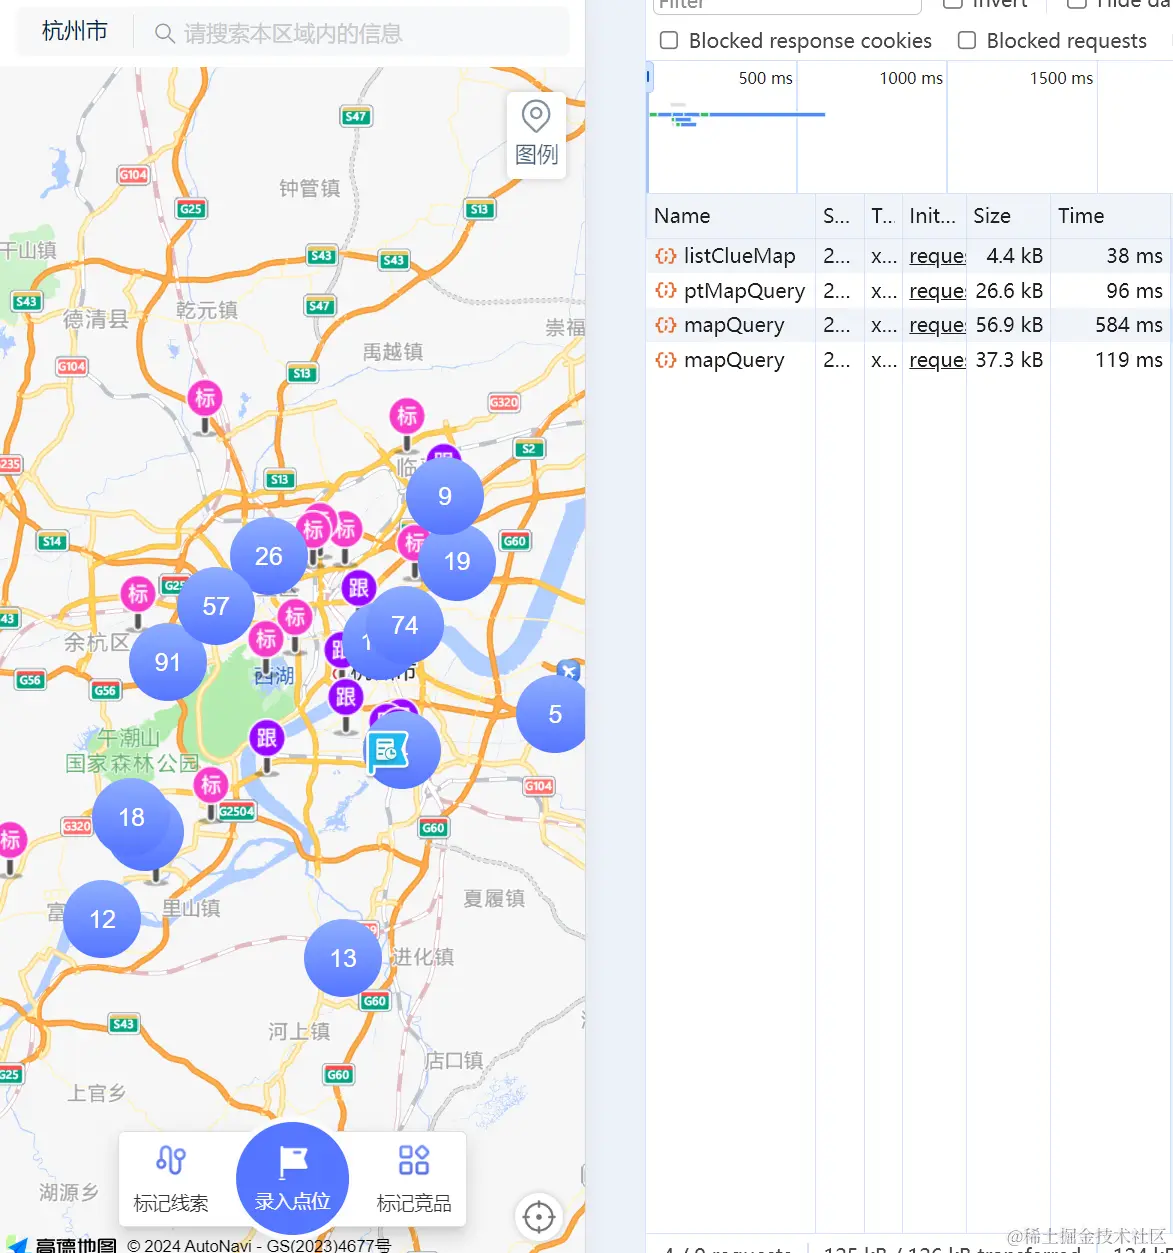Click the Filter input field
The height and width of the screenshot is (1253, 1173).
click(x=786, y=5)
